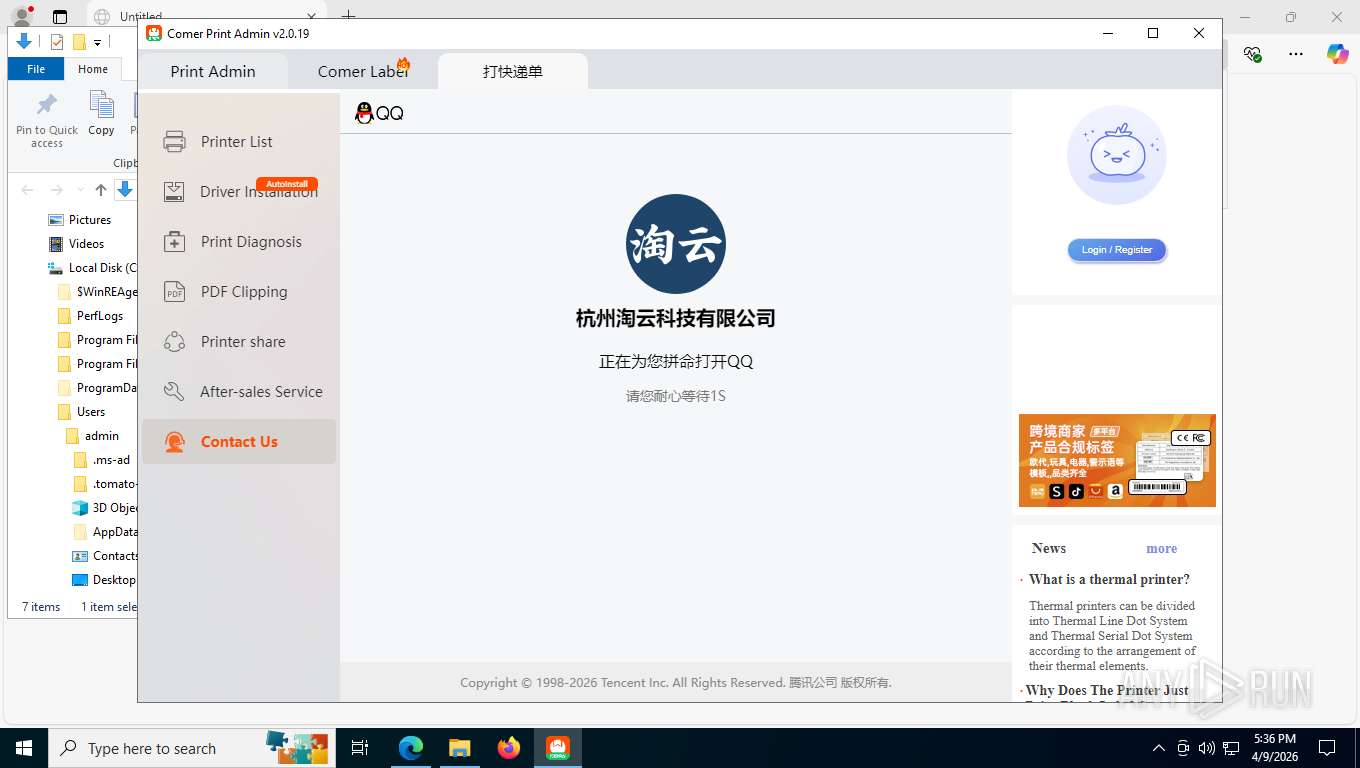Viewport: 1360px width, 768px height.
Task: Select the admin folder in Explorer
Action: point(101,436)
